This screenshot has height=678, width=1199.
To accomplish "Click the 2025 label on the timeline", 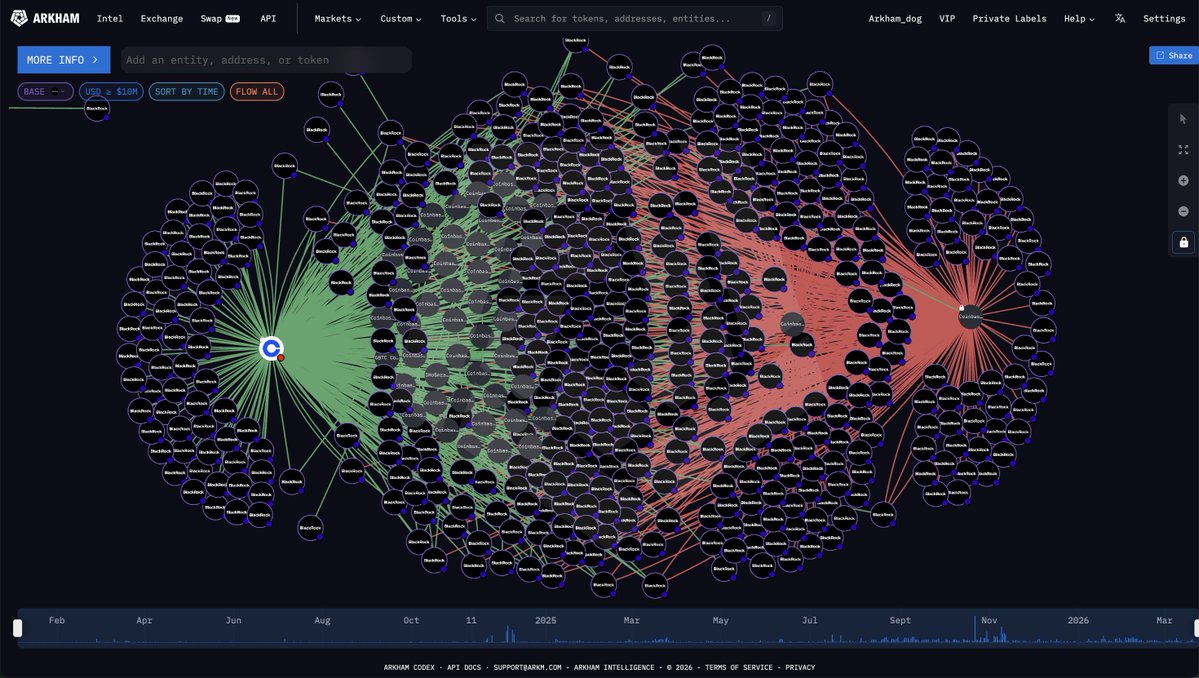I will [545, 620].
